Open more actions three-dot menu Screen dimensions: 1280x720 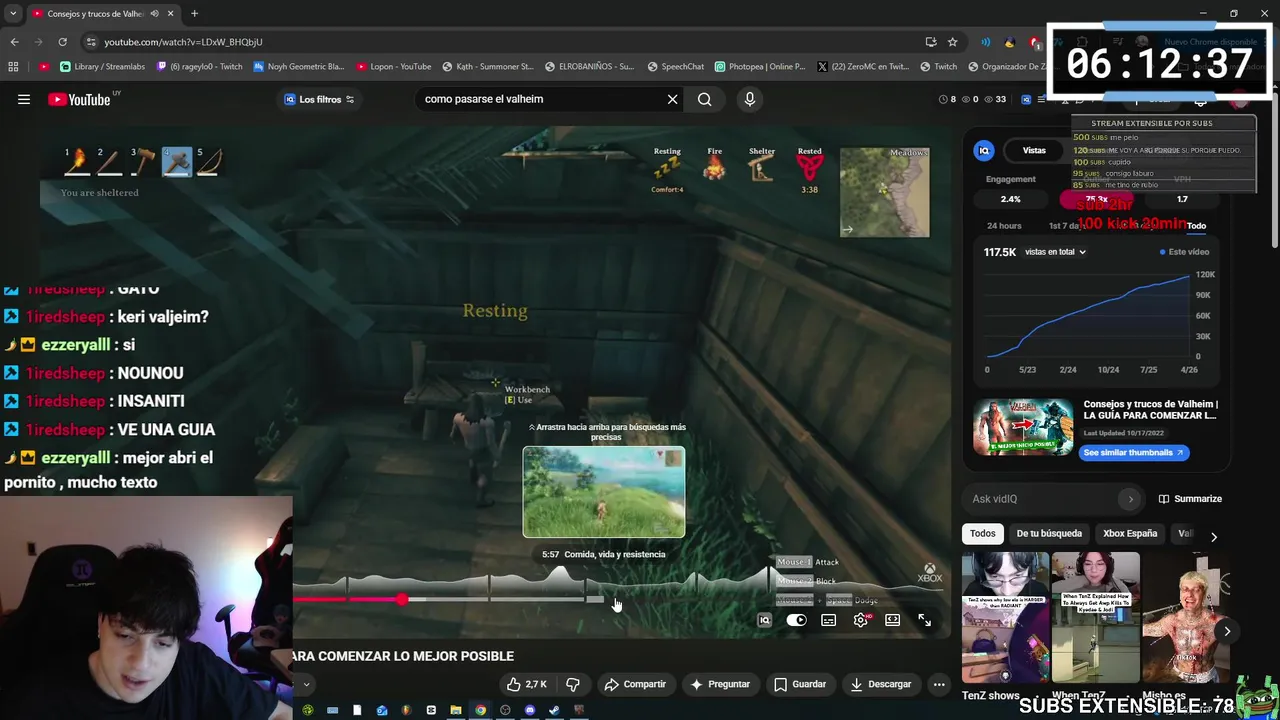point(938,684)
